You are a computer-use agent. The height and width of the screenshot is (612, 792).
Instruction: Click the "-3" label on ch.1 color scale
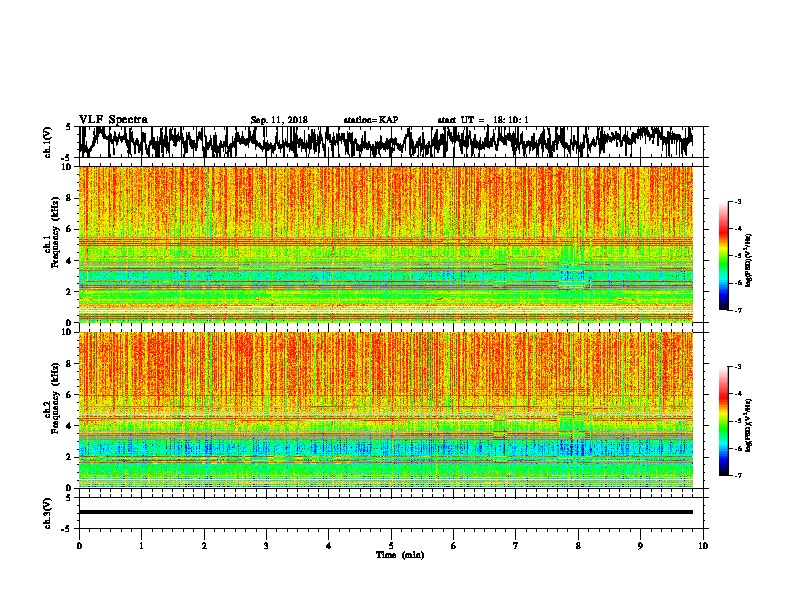(738, 202)
